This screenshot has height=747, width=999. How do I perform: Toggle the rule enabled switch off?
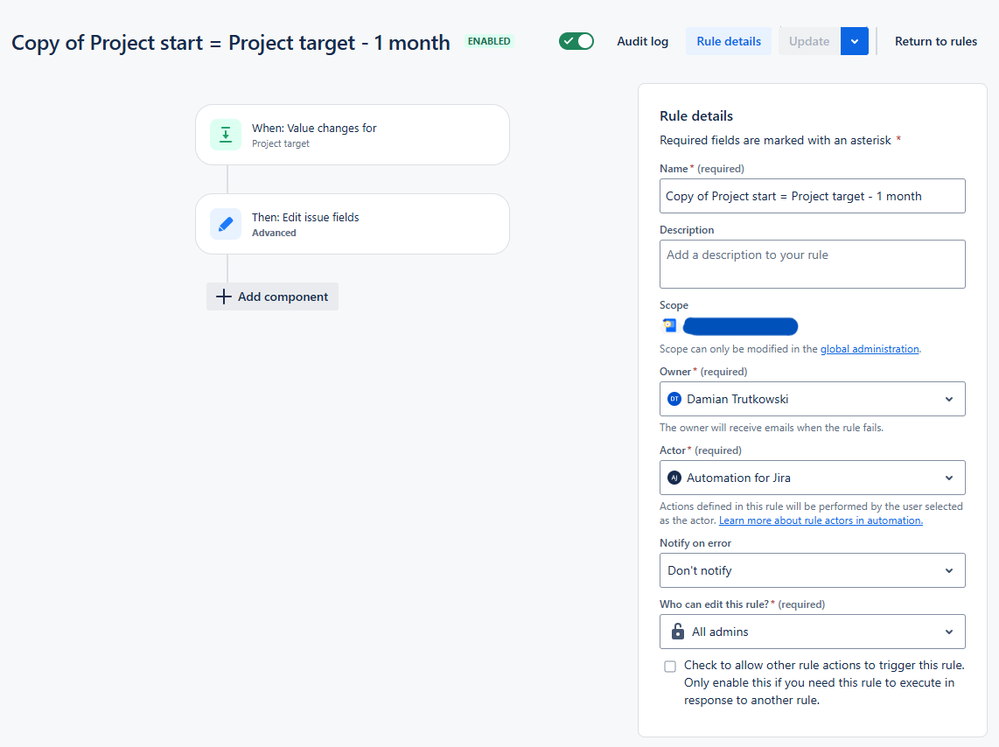pyautogui.click(x=576, y=41)
